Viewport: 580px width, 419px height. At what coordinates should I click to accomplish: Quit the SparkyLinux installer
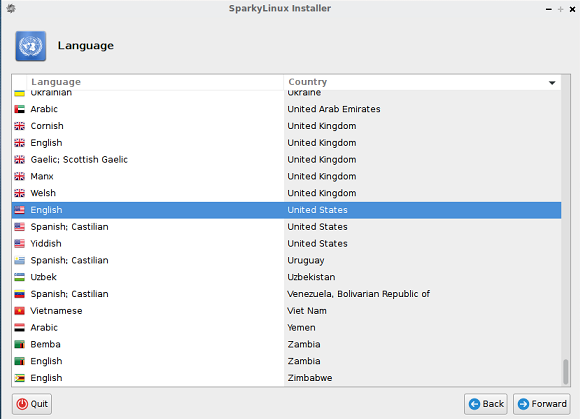[32, 404]
